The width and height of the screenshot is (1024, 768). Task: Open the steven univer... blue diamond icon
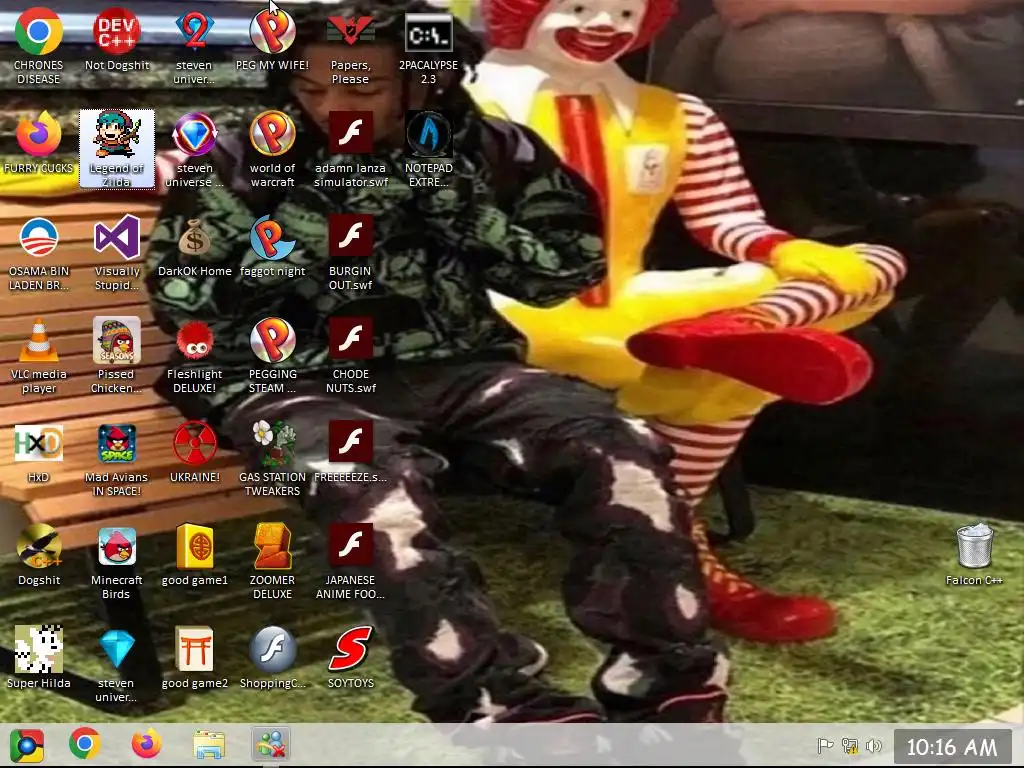tap(117, 649)
